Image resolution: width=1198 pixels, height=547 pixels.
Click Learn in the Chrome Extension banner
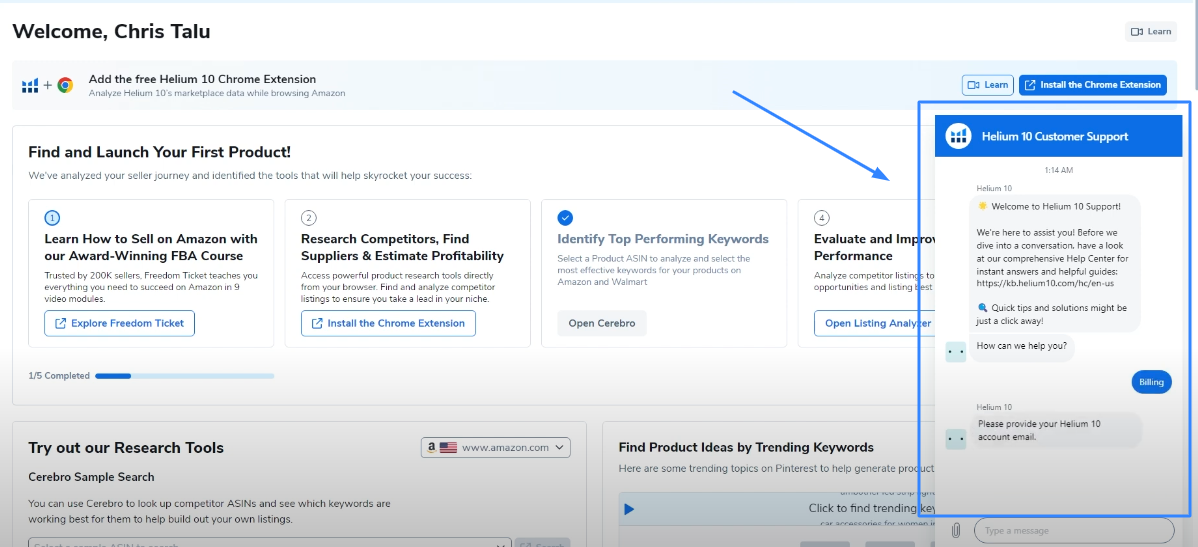[988, 85]
